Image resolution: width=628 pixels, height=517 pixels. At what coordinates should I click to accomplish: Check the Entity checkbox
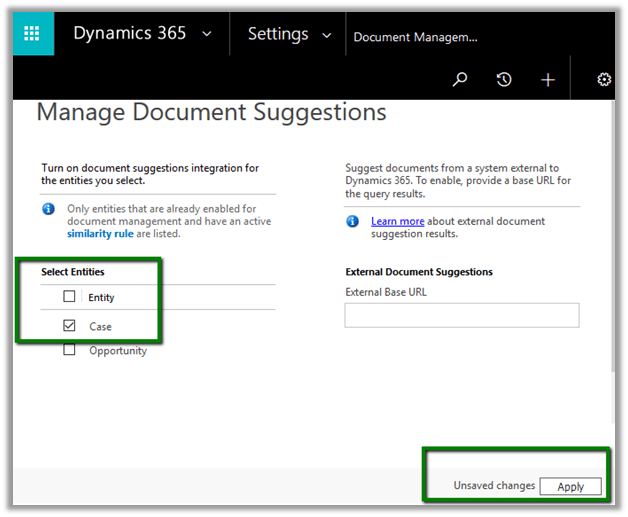point(69,297)
